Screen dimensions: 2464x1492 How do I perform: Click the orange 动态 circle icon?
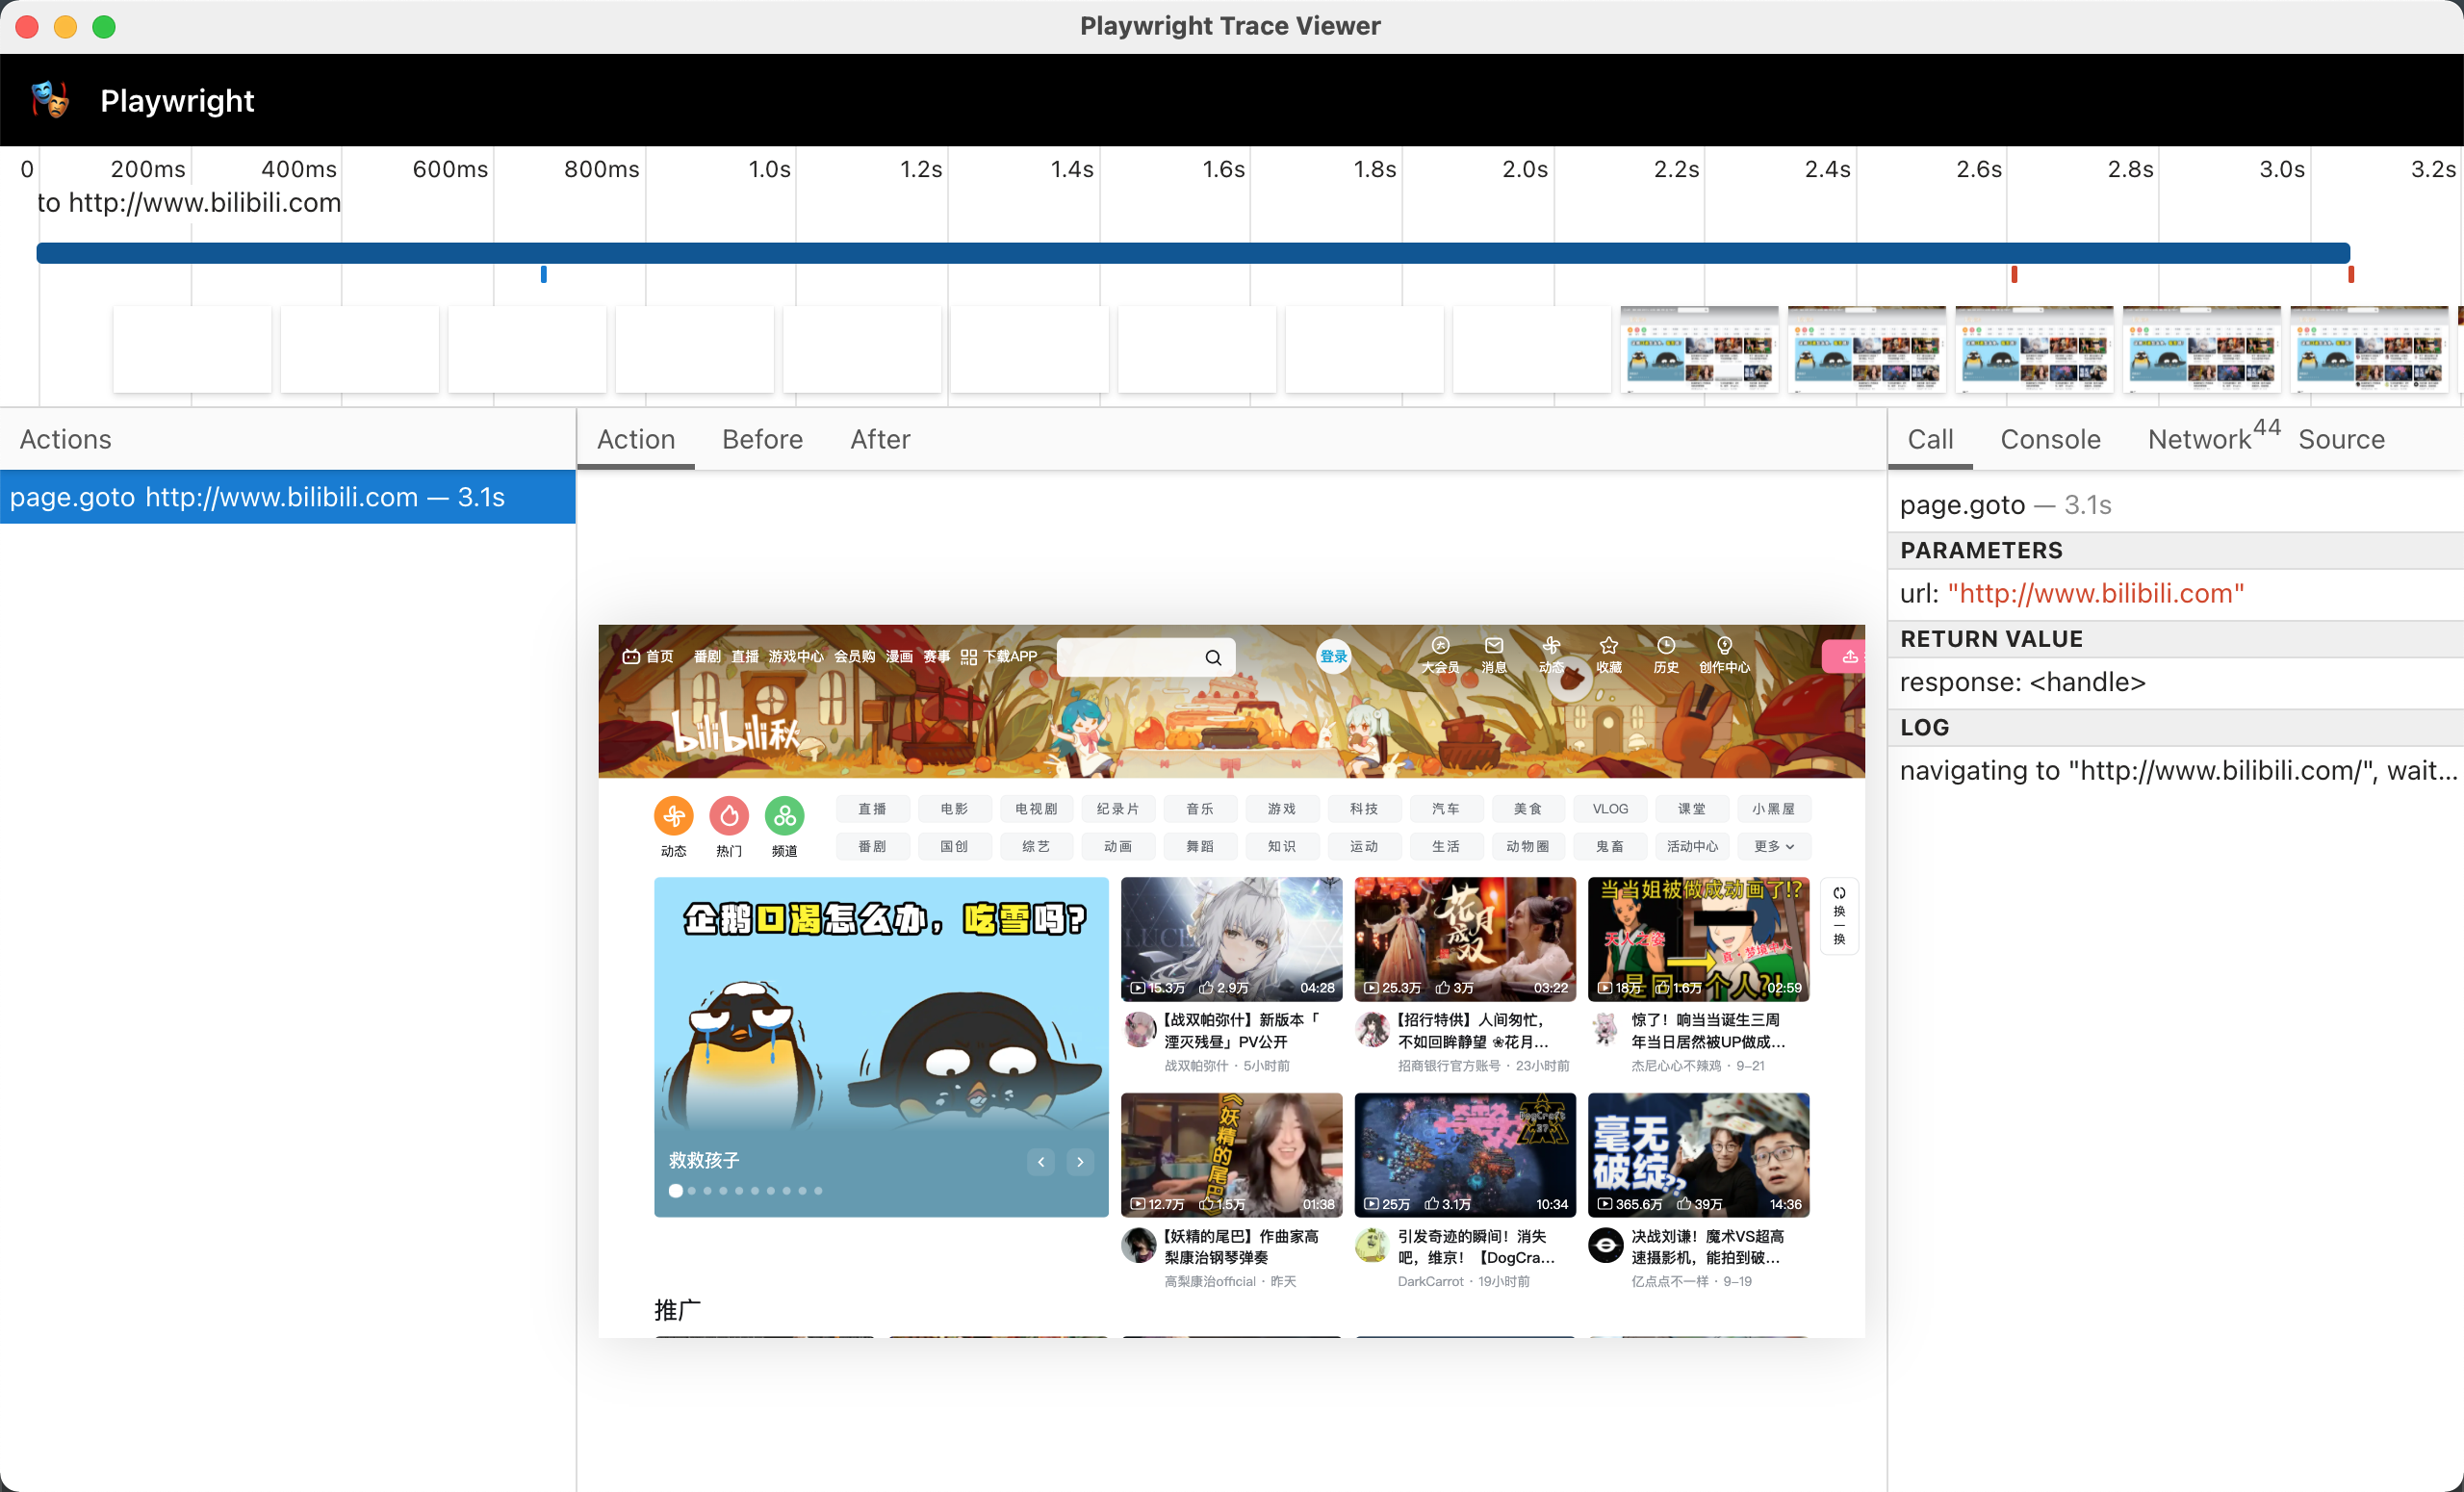[673, 816]
